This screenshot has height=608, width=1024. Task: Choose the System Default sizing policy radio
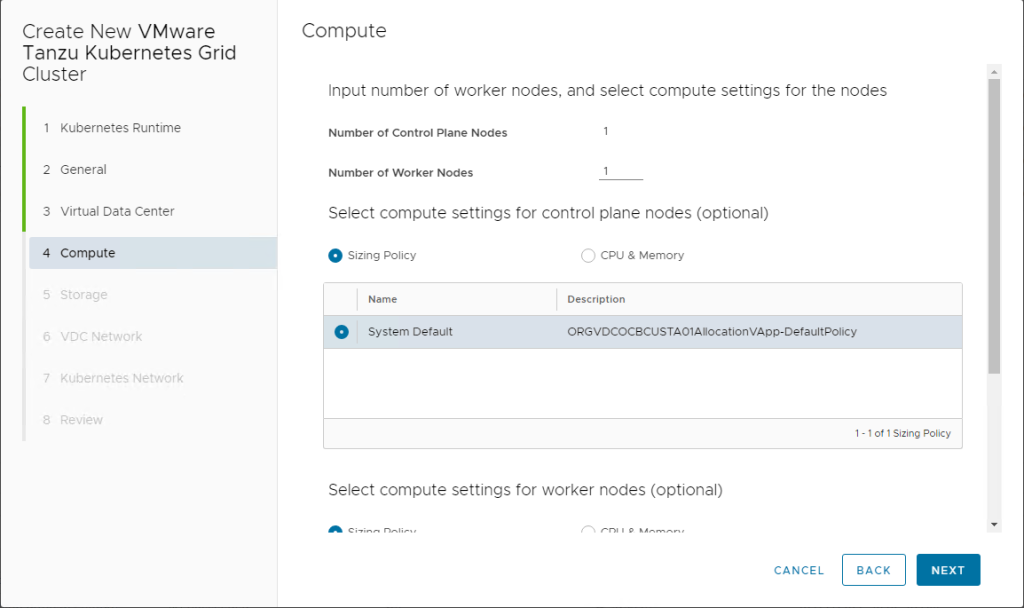click(341, 332)
